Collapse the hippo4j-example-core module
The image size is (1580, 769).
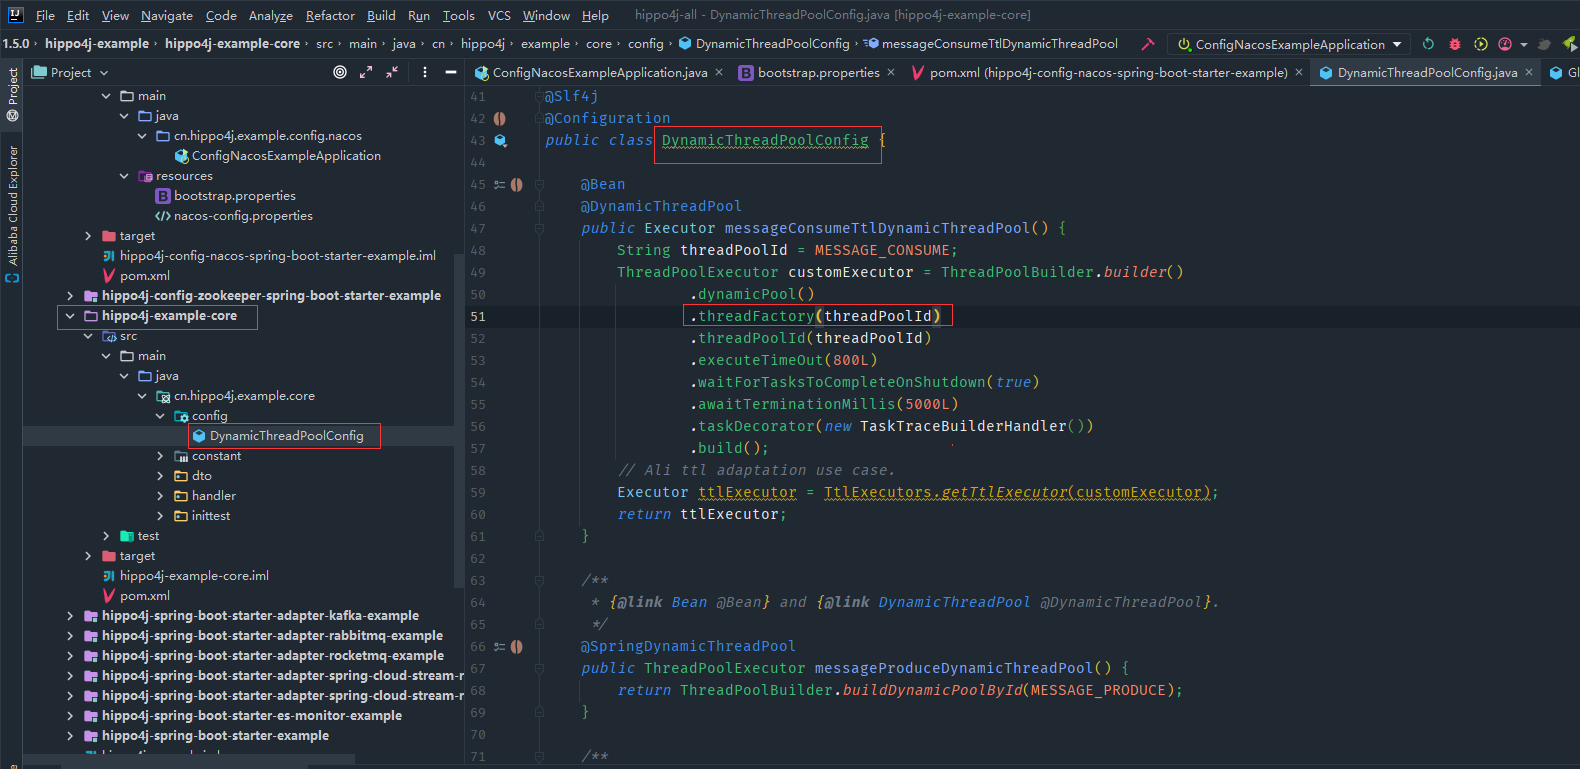[69, 316]
